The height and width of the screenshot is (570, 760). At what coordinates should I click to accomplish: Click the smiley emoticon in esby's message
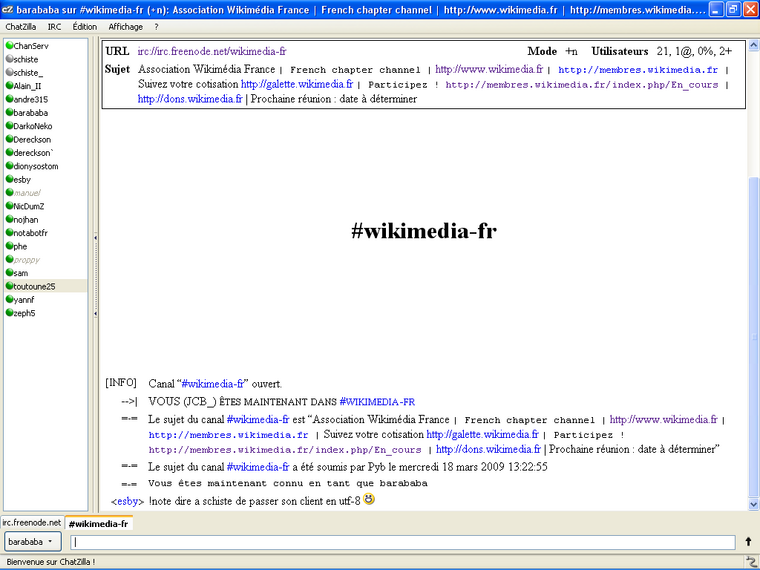coord(369,499)
